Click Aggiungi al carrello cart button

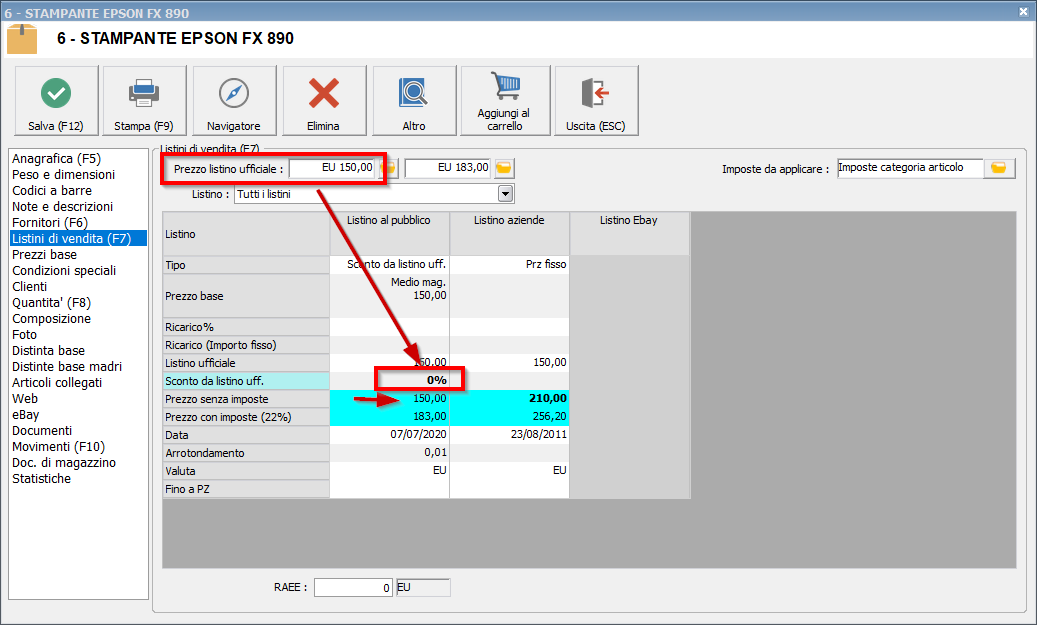(x=505, y=101)
